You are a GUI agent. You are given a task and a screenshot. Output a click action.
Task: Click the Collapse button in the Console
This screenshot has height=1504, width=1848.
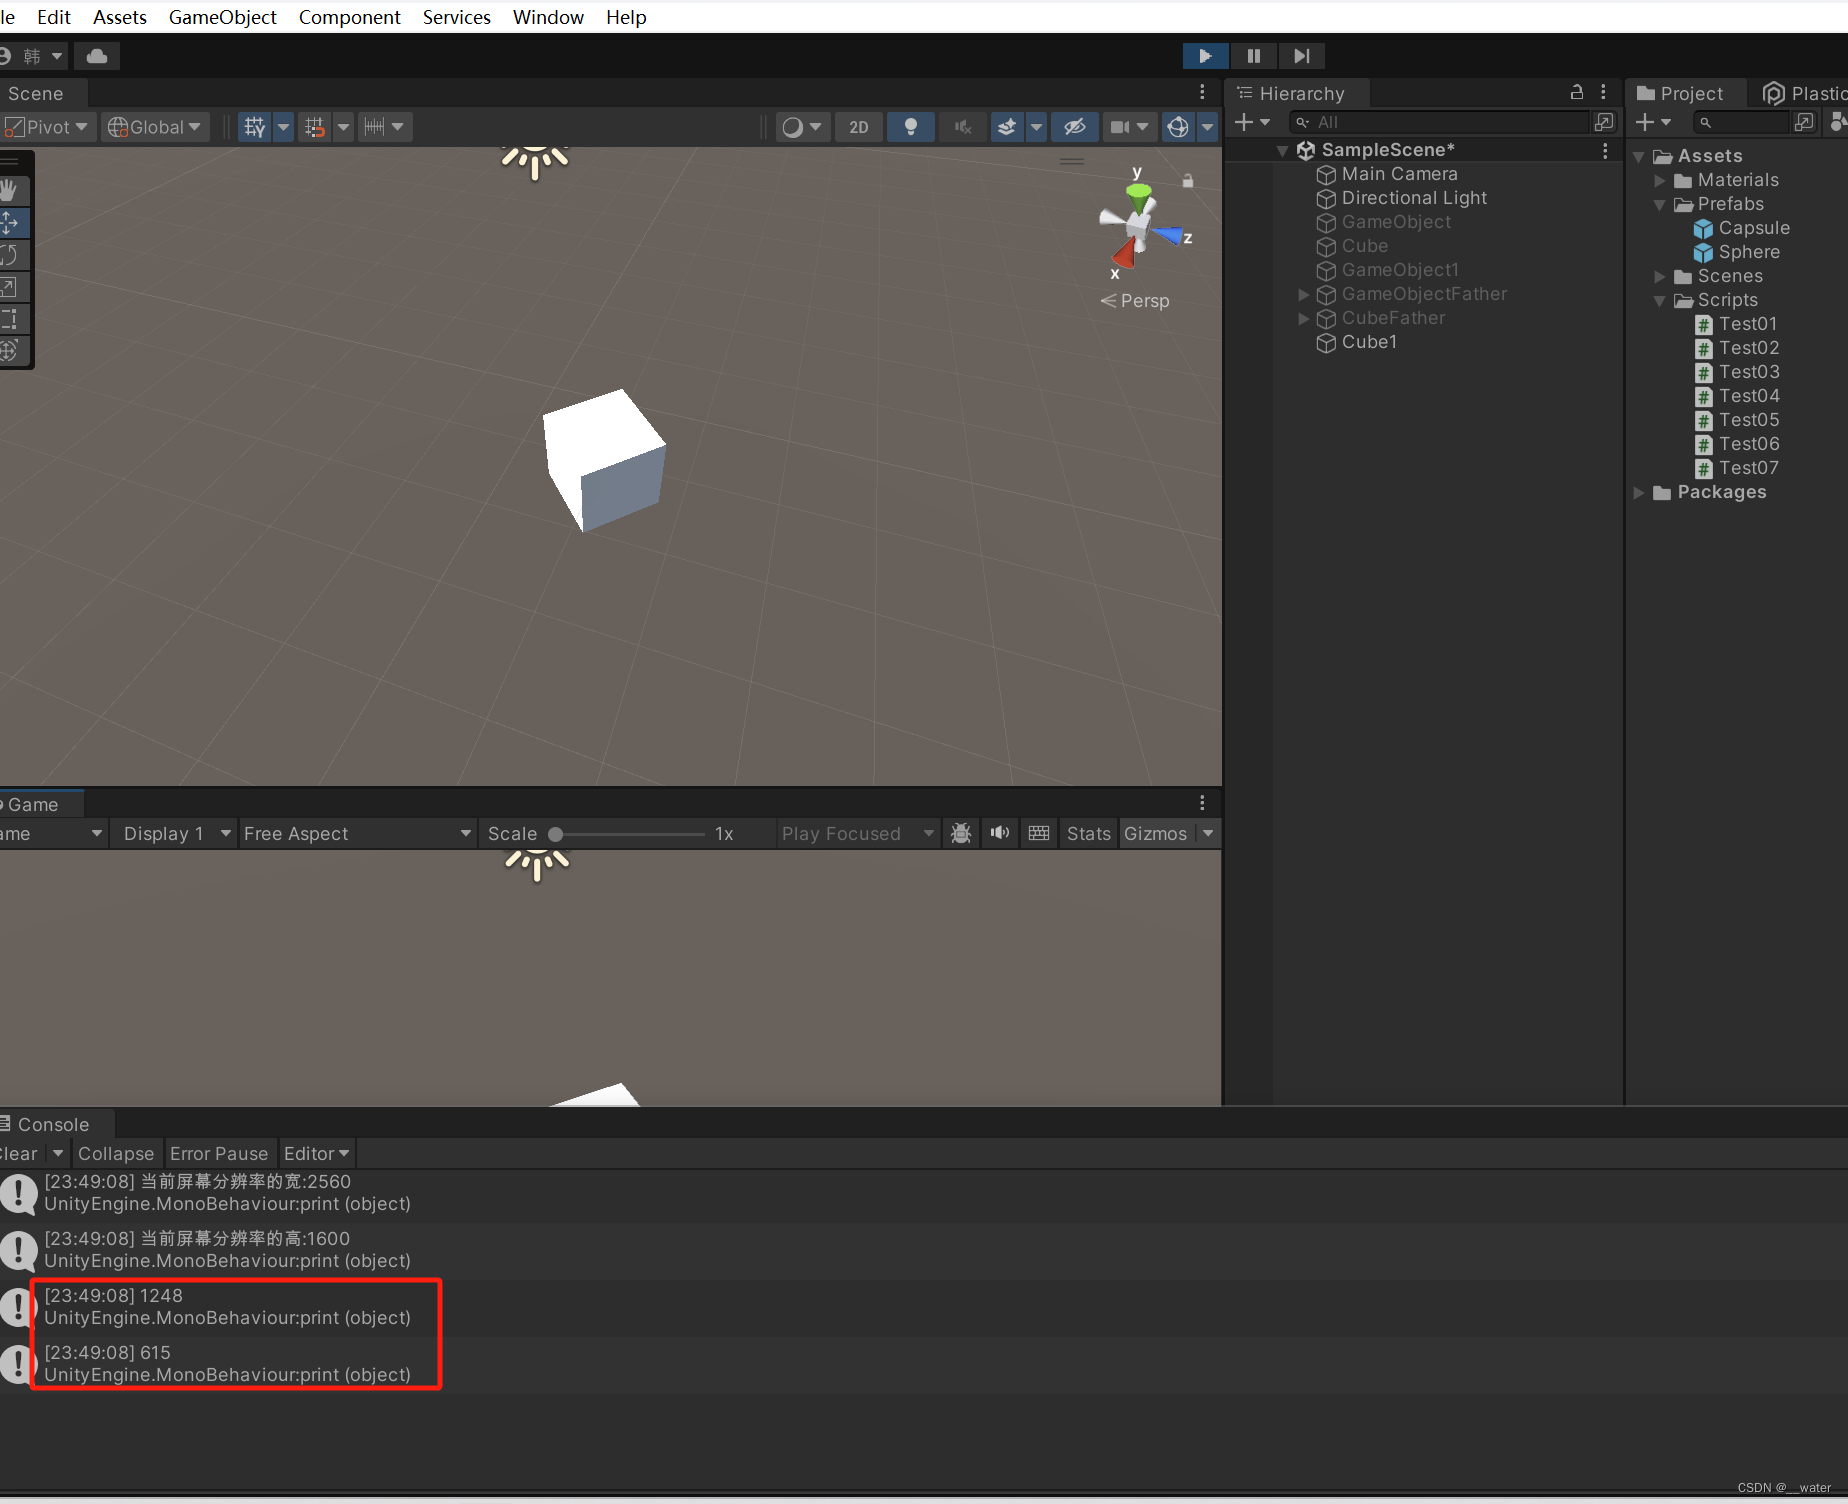116,1153
